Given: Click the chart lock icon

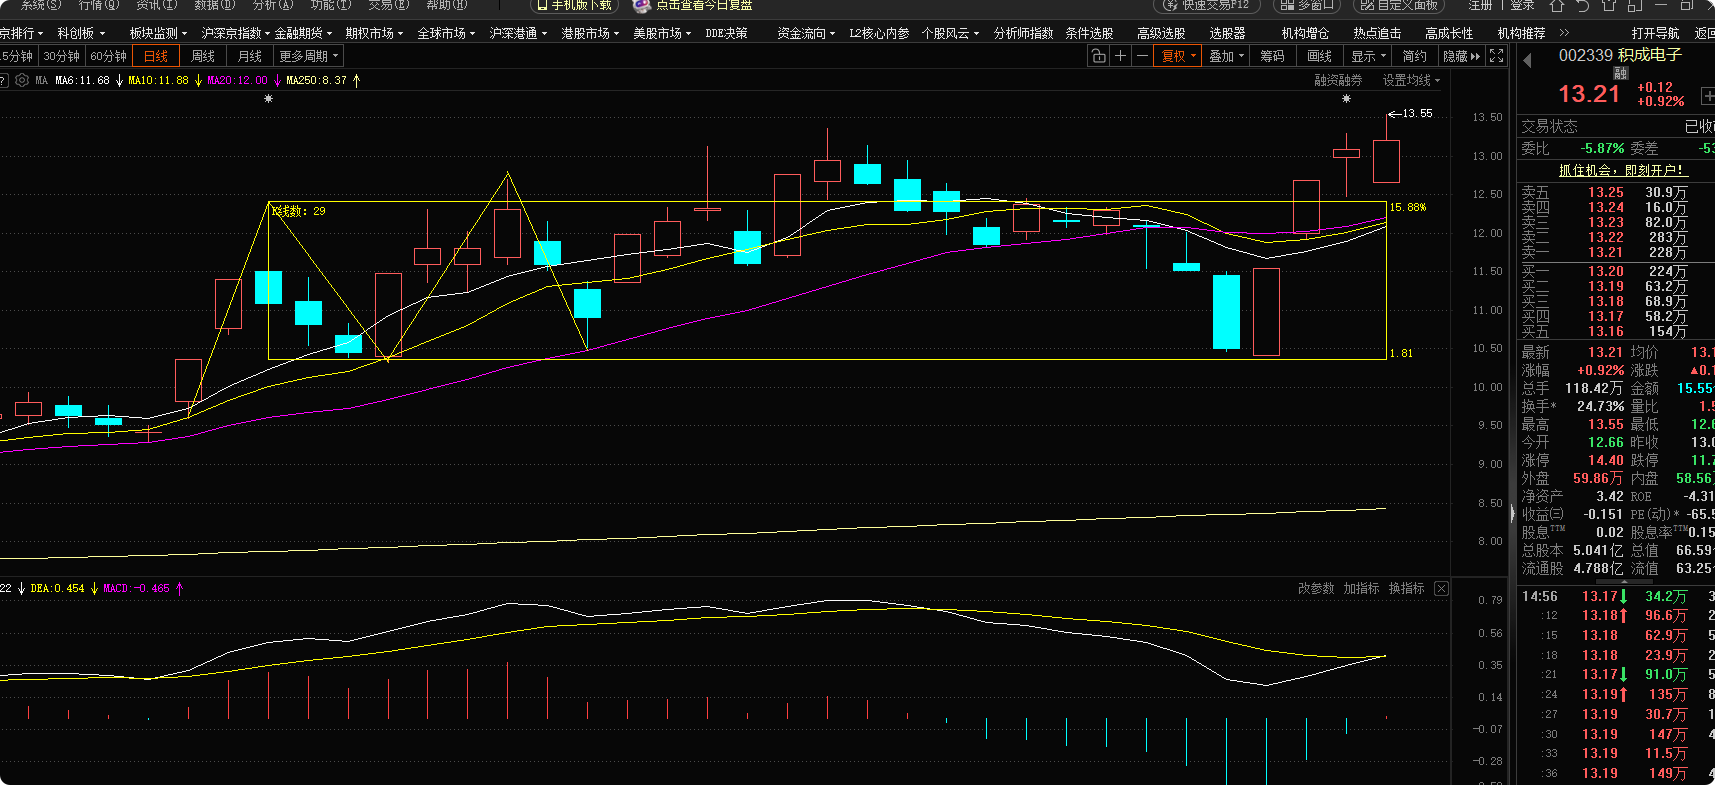Looking at the screenshot, I should tap(1098, 56).
